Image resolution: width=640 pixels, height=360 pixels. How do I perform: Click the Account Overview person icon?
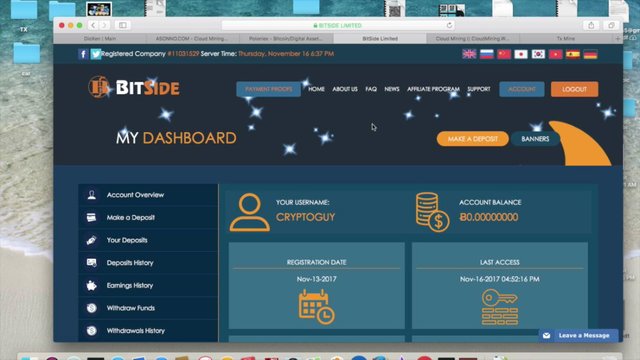pyautogui.click(x=91, y=195)
